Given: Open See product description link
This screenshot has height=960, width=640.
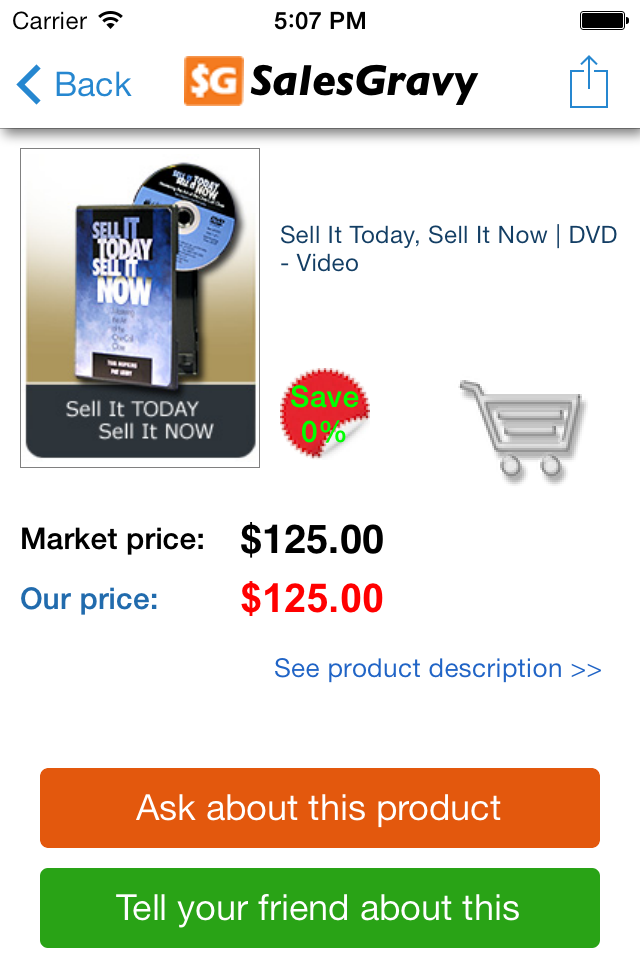Looking at the screenshot, I should [438, 669].
